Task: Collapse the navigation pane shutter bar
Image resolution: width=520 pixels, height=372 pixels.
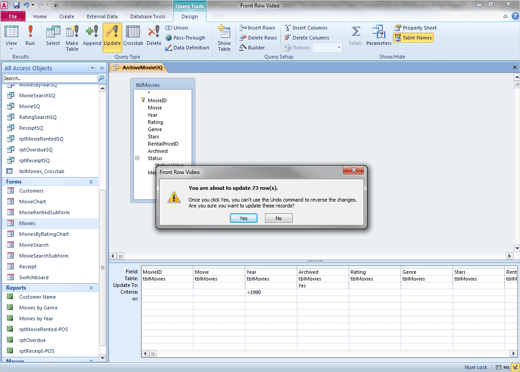Action: click(102, 68)
